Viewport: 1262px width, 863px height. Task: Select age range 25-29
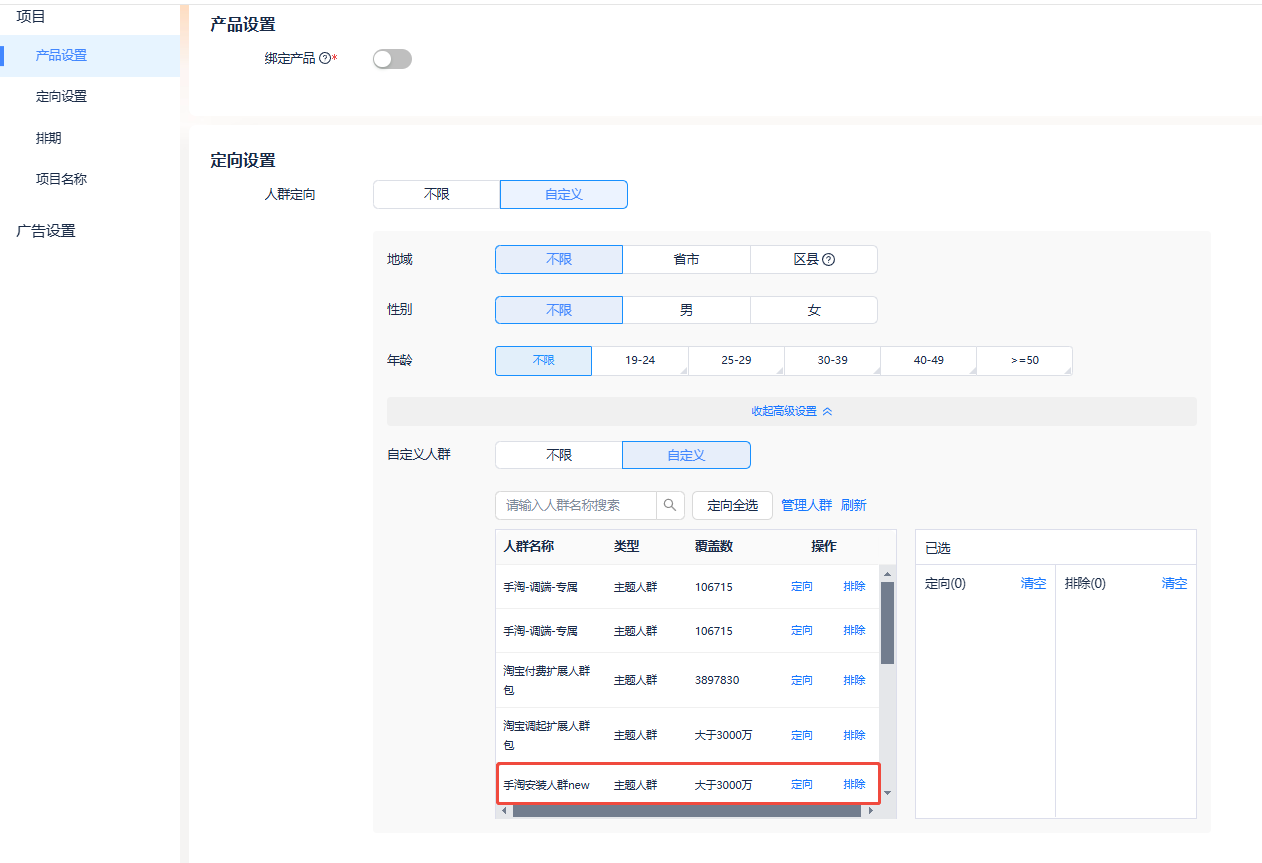click(736, 360)
